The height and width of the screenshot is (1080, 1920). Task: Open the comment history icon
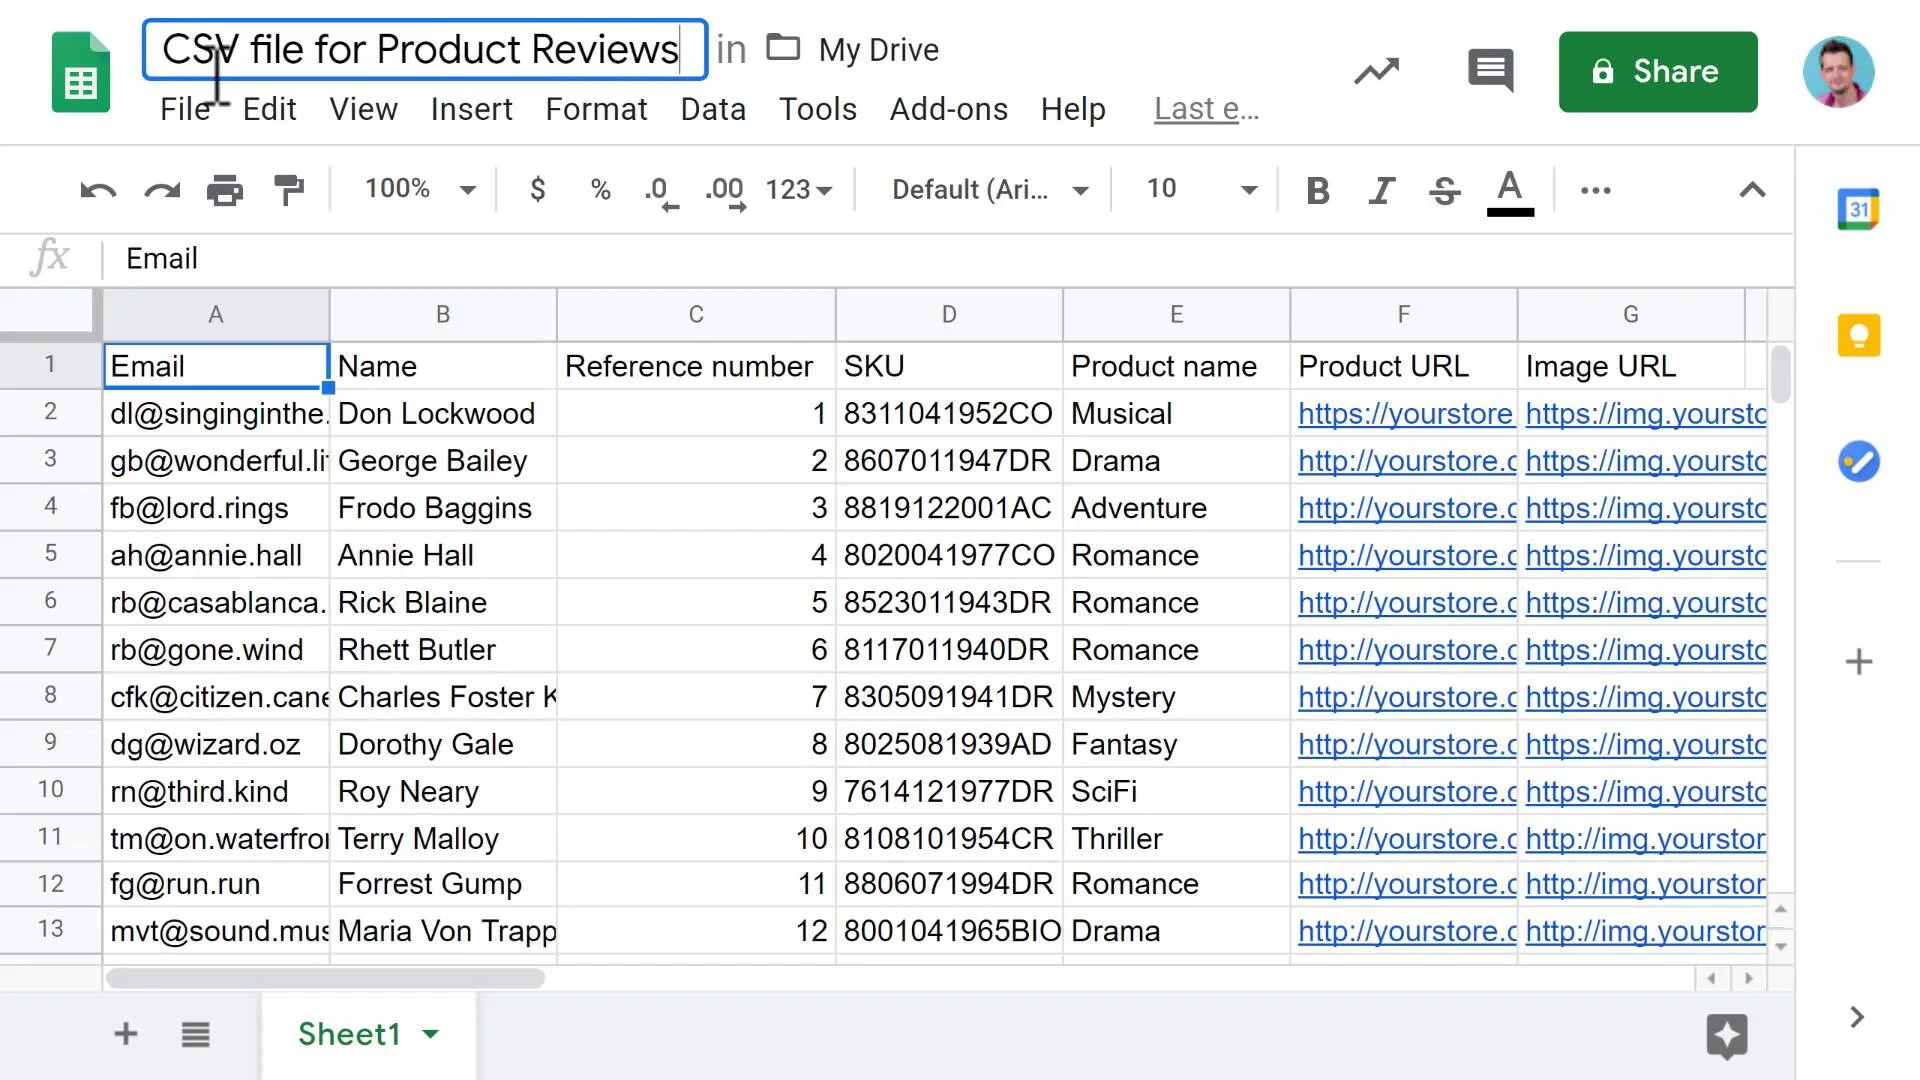point(1490,71)
